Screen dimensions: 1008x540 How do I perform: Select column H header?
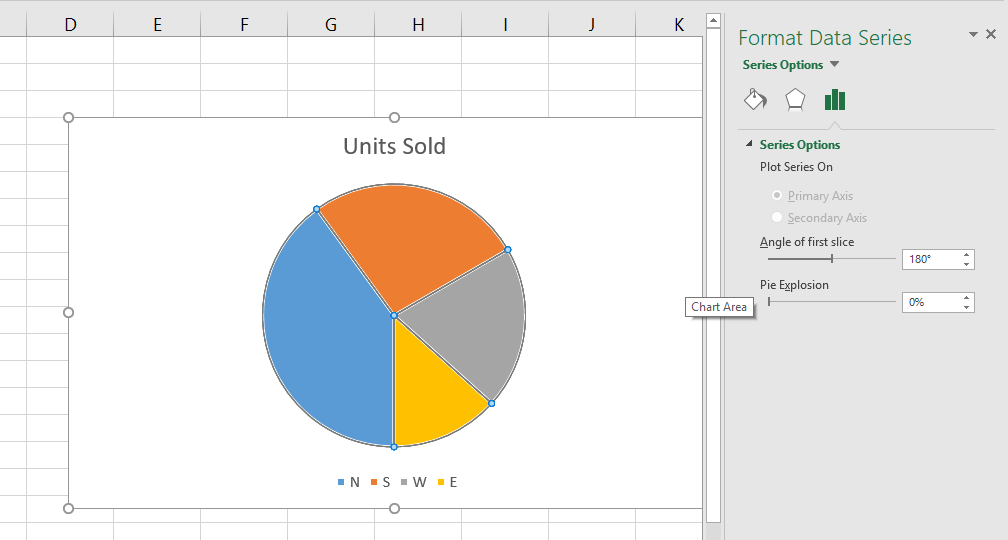(x=418, y=25)
